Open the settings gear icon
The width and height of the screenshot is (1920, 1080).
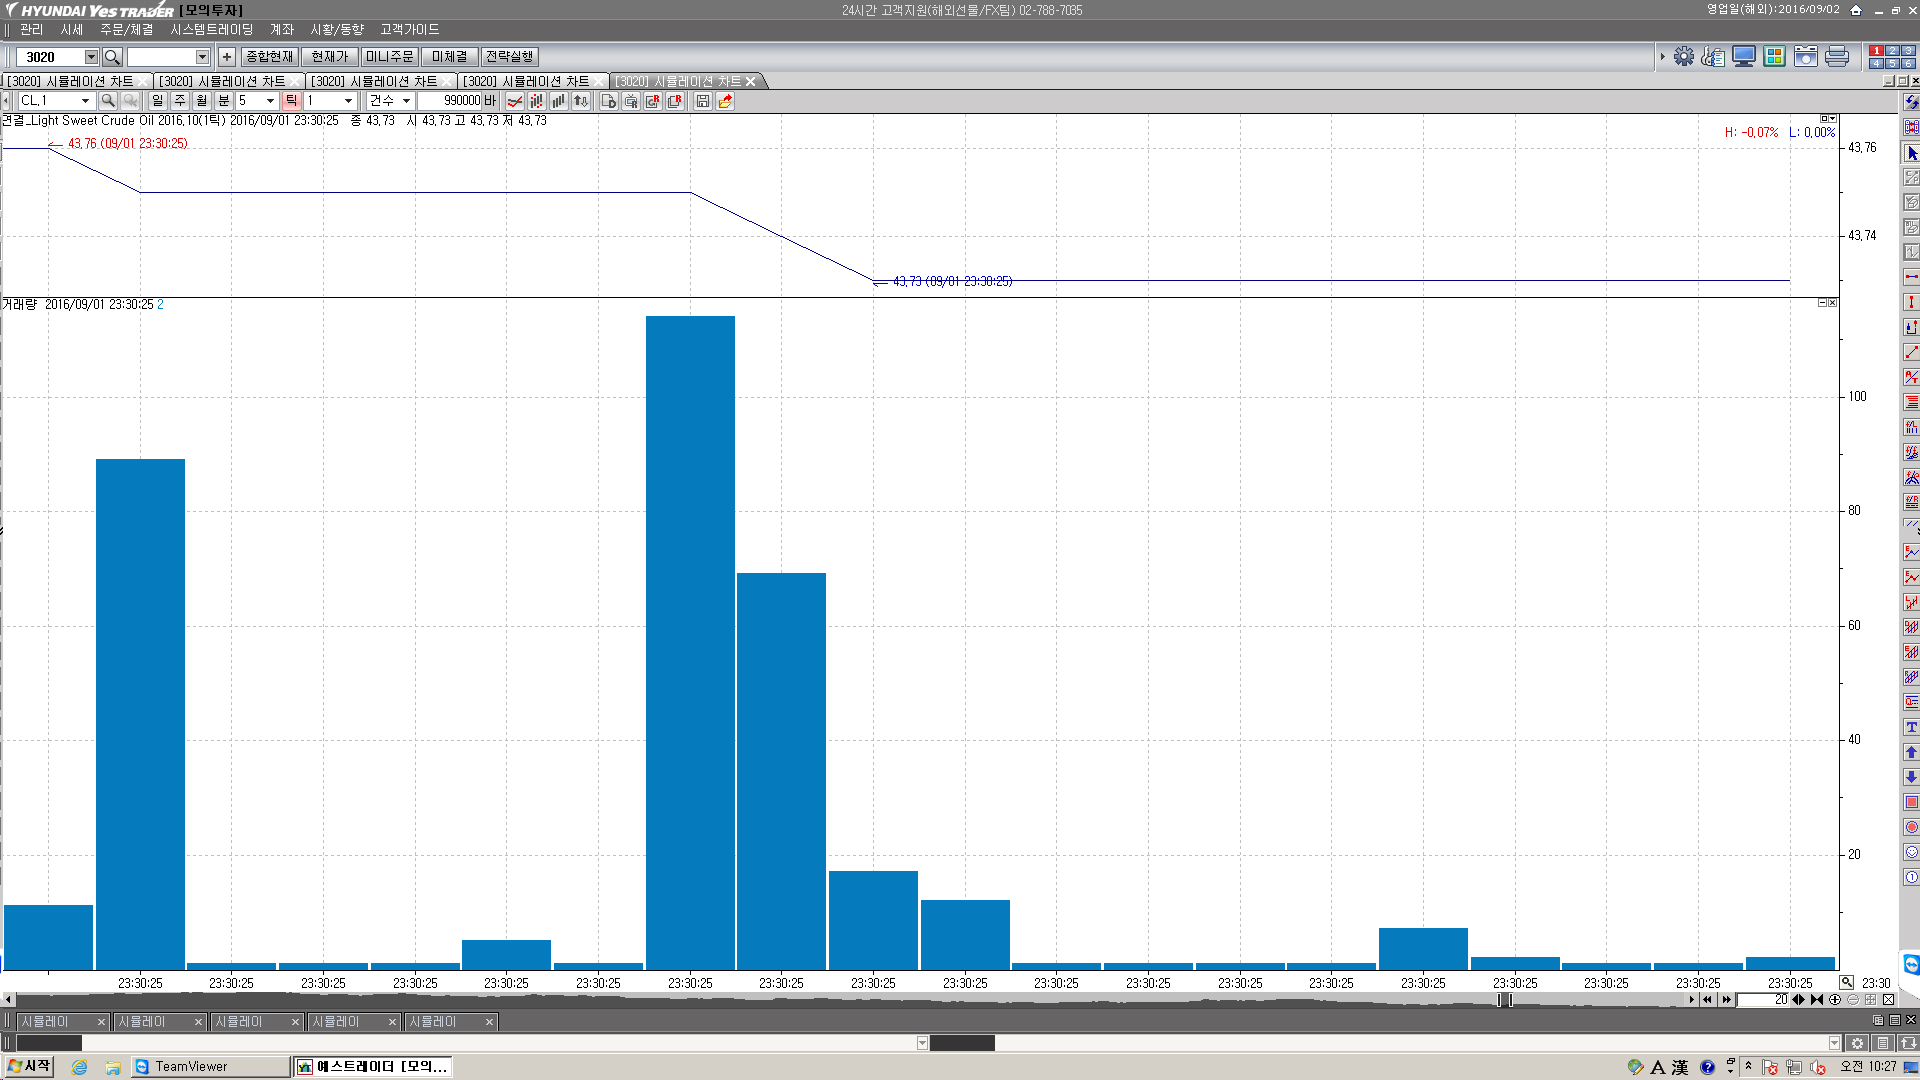tap(1684, 57)
